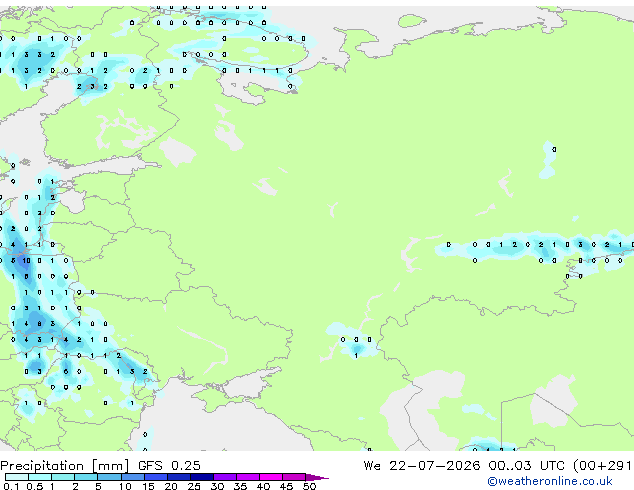Click the '(00+291' forecast hour text
The image size is (634, 490).
602,466
